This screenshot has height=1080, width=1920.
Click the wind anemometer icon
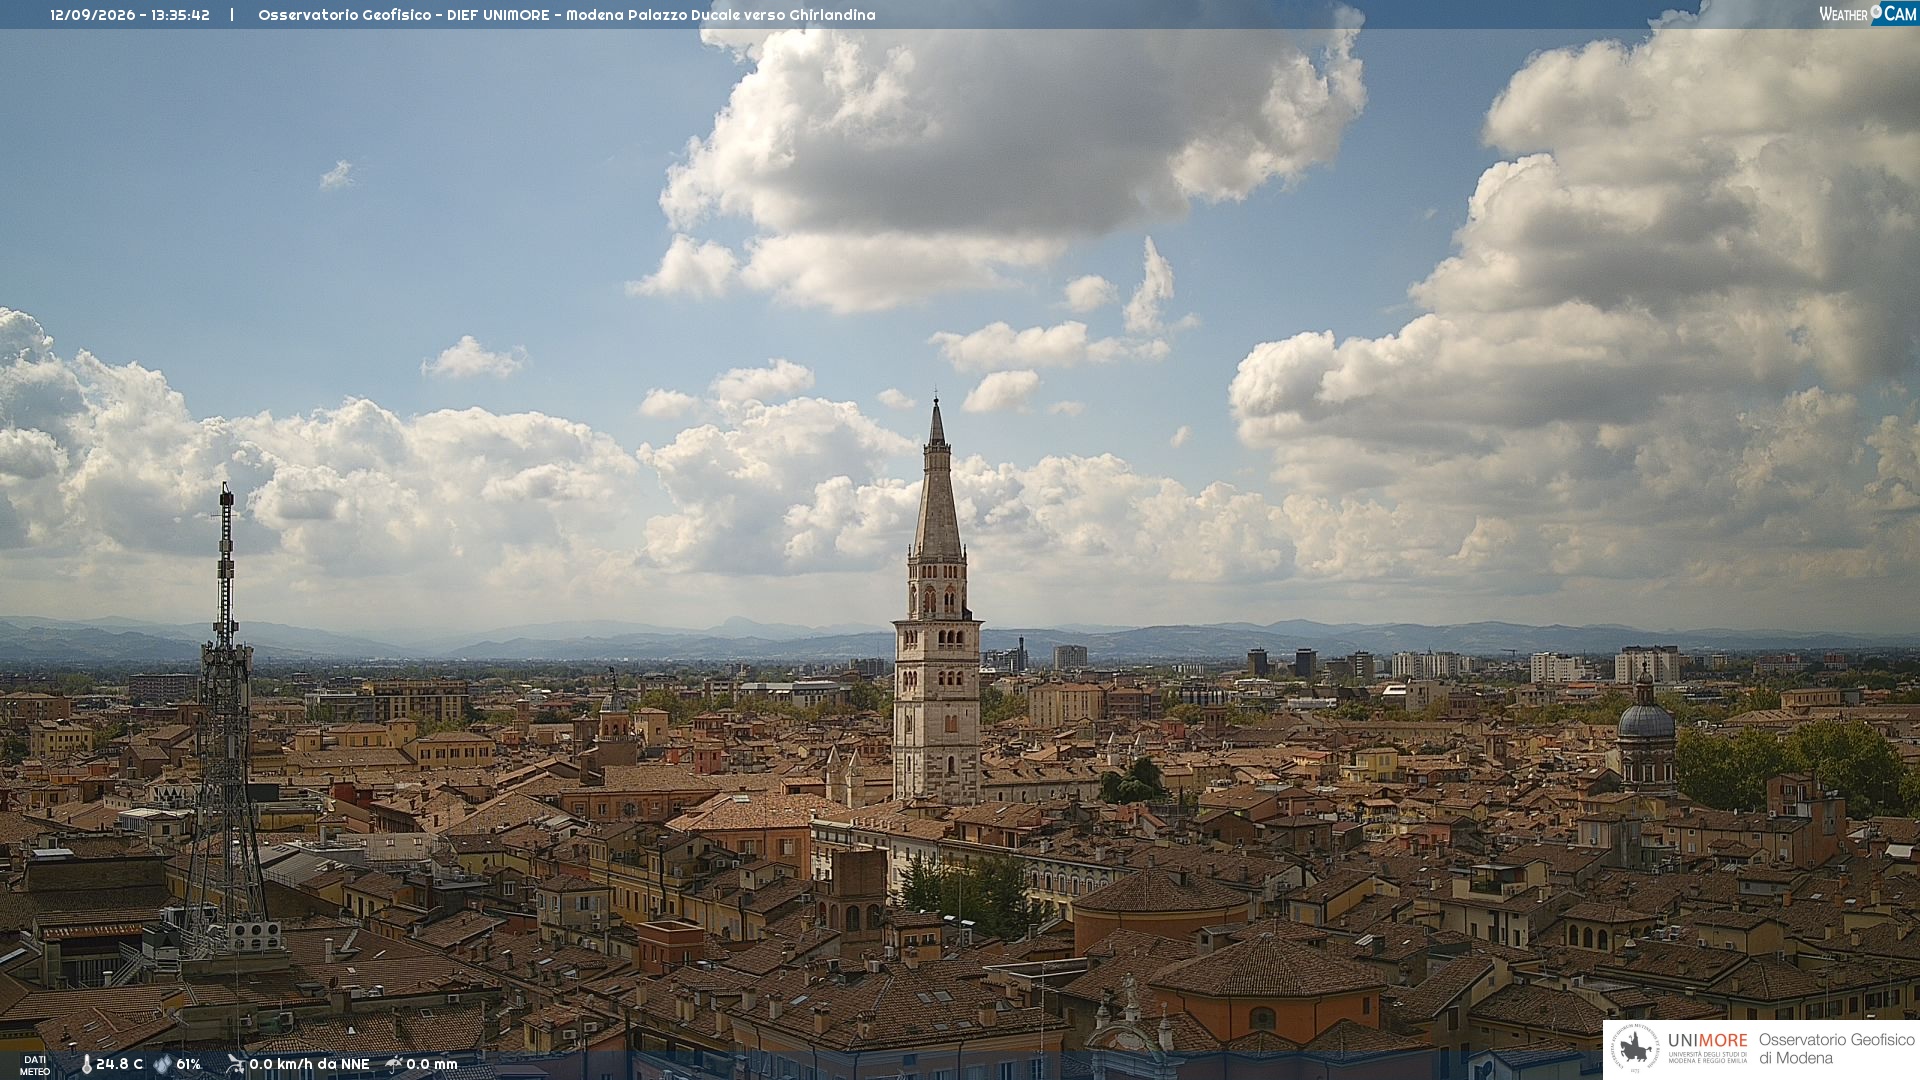(235, 1064)
